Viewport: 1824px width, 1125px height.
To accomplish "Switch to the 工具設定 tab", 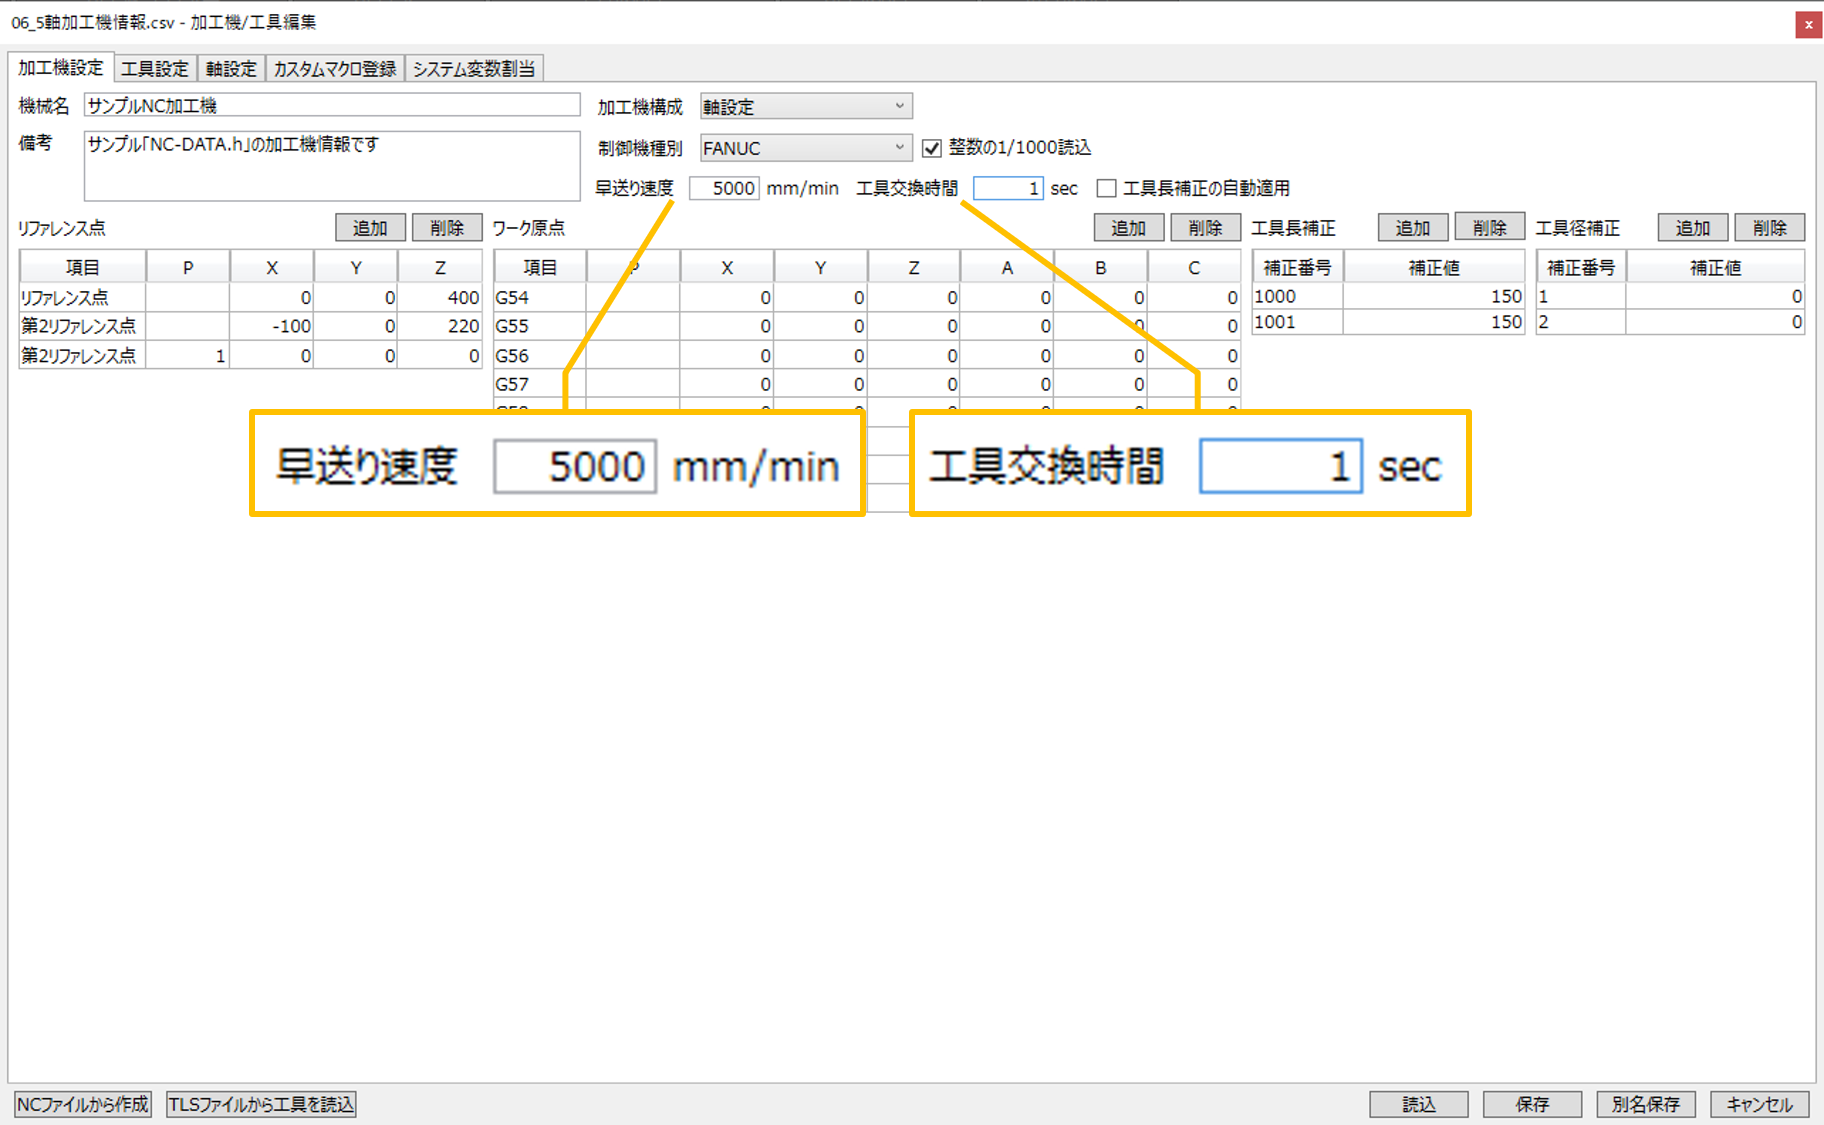I will [x=155, y=69].
